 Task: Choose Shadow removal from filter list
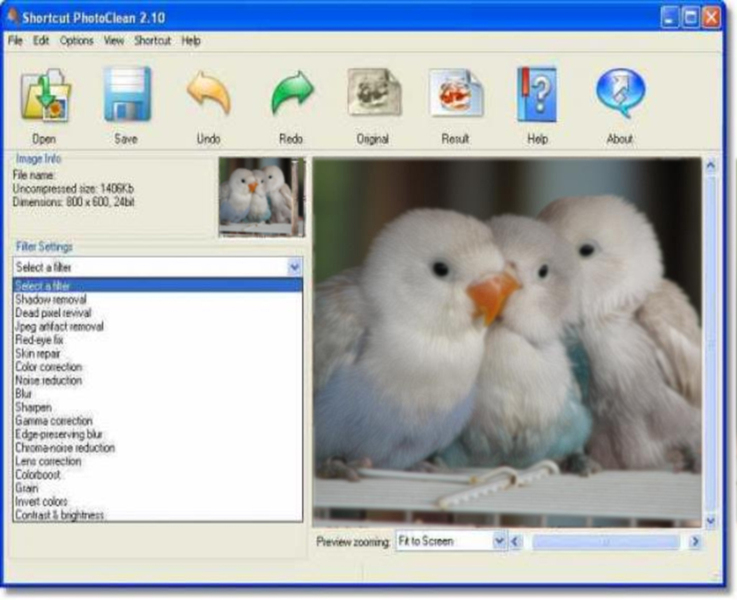click(51, 299)
